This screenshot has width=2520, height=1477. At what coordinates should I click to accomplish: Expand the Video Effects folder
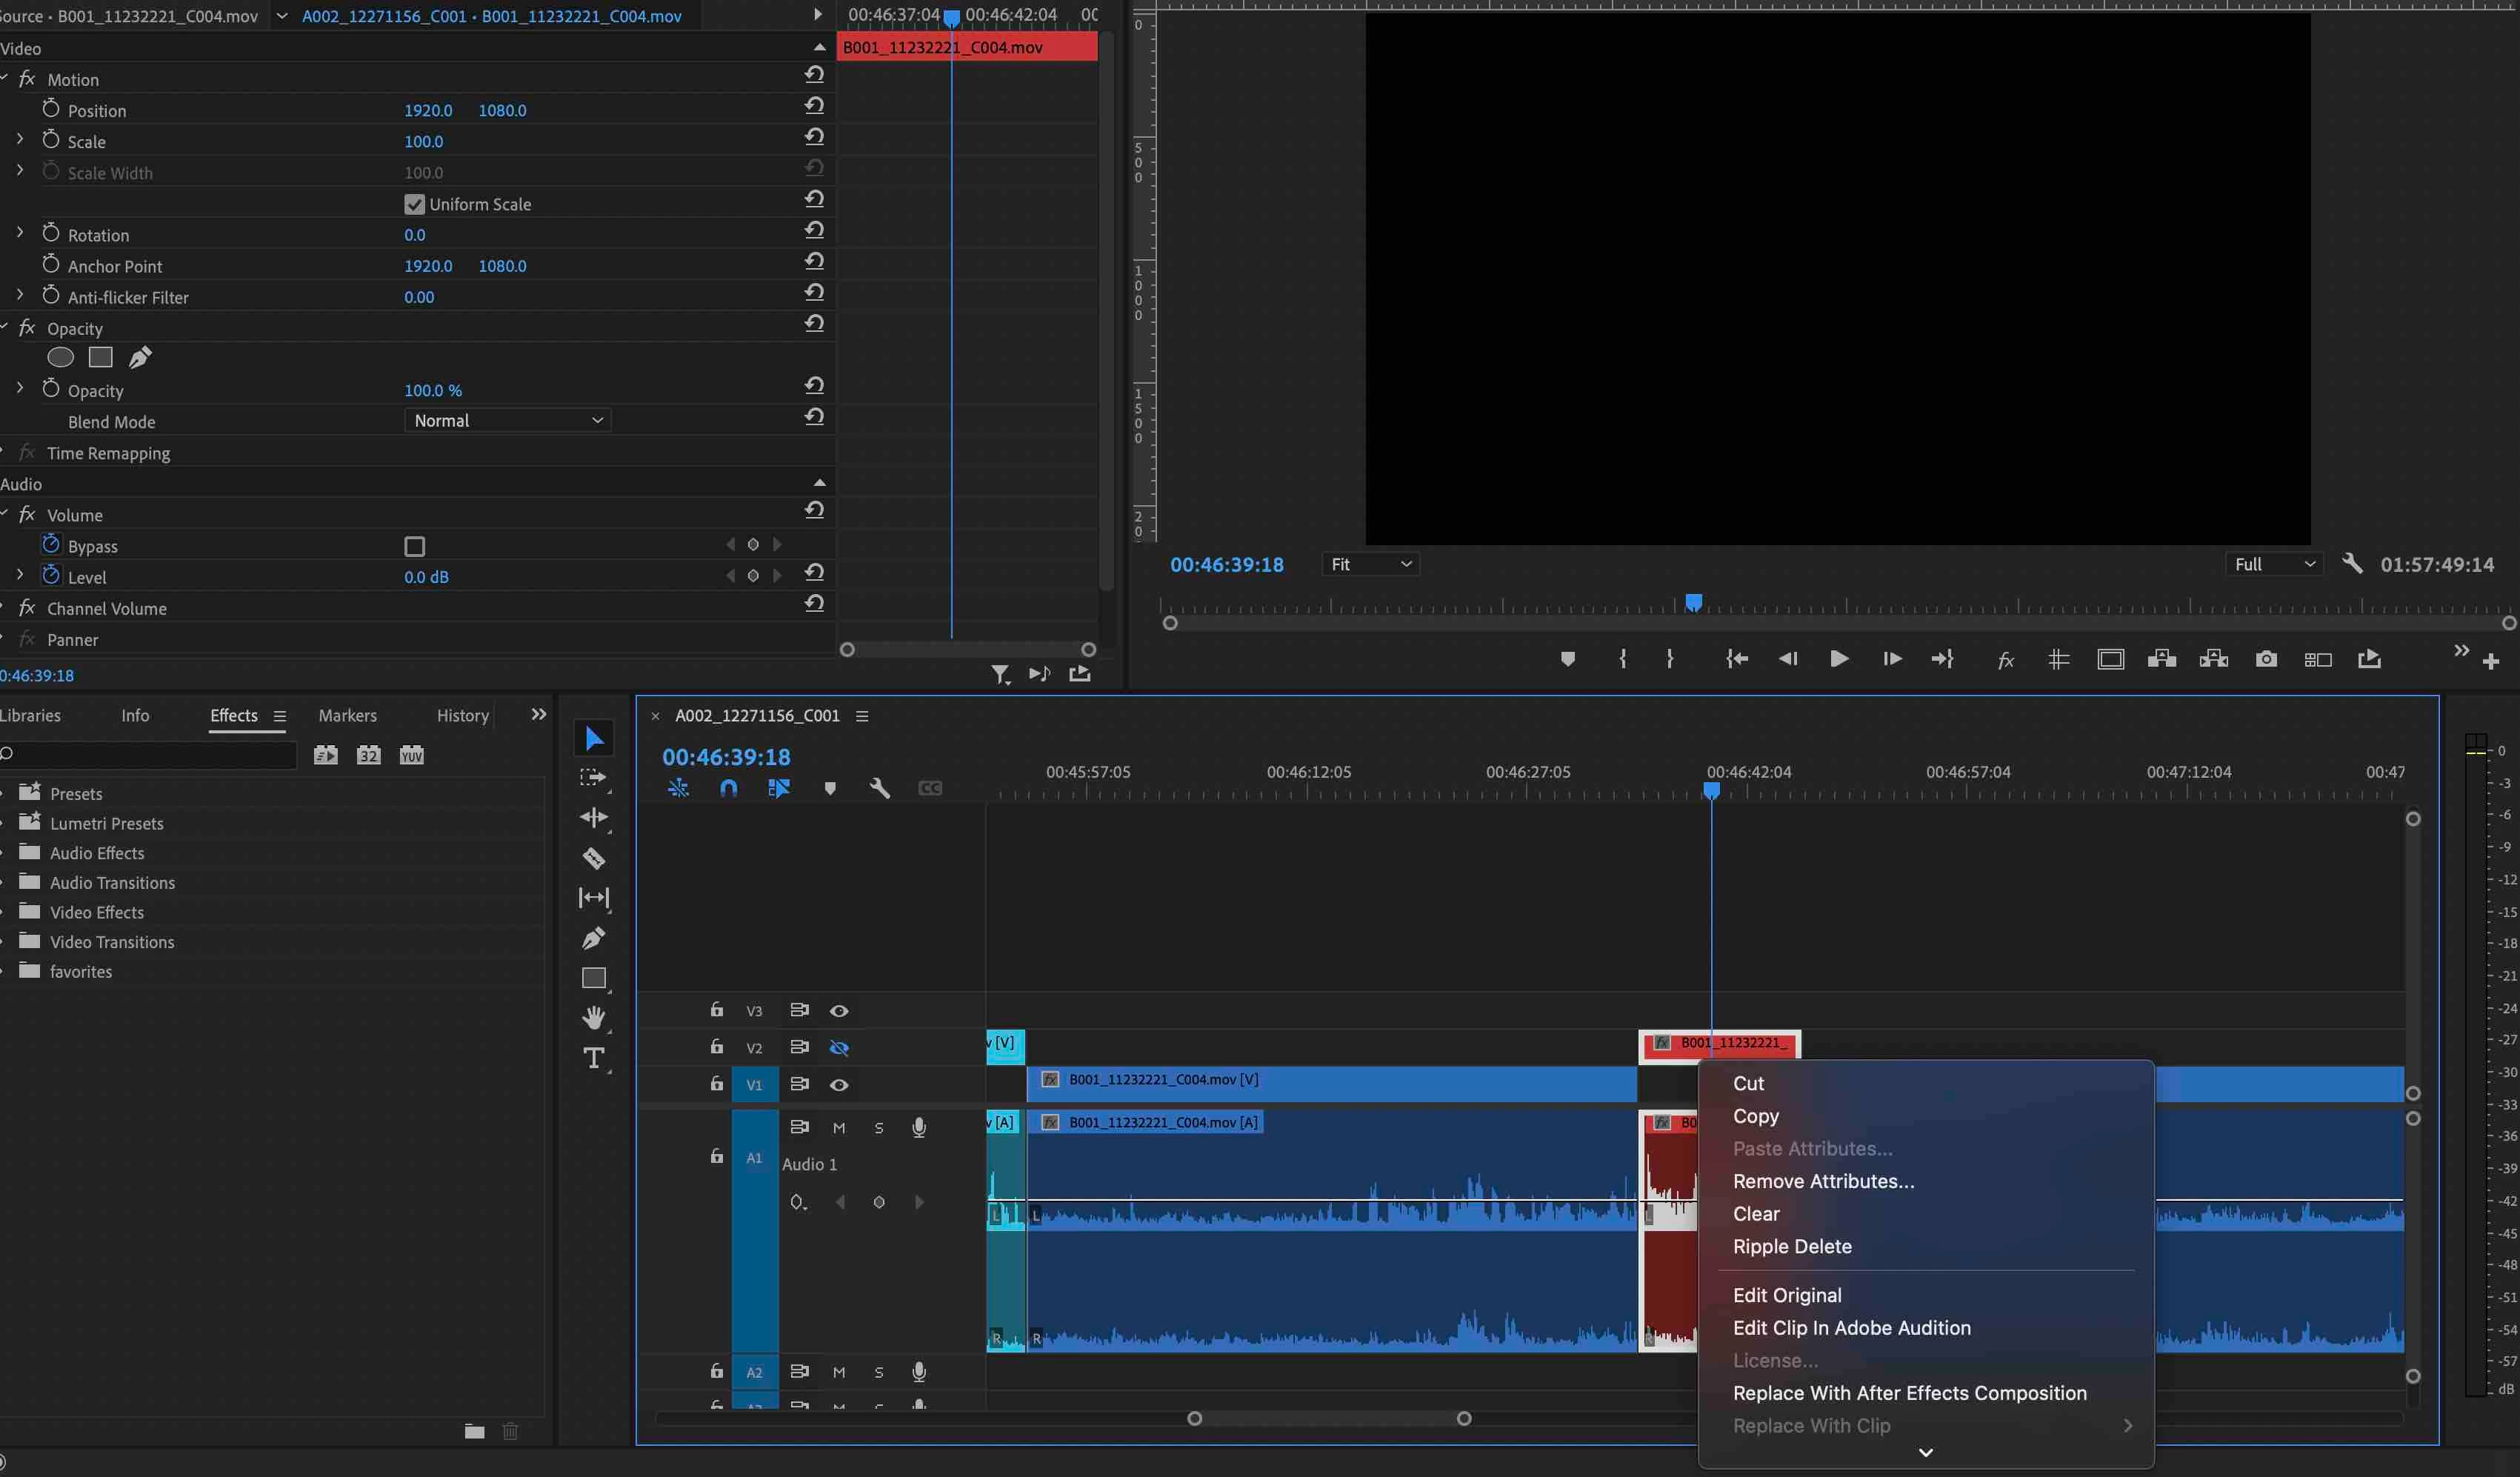(97, 912)
